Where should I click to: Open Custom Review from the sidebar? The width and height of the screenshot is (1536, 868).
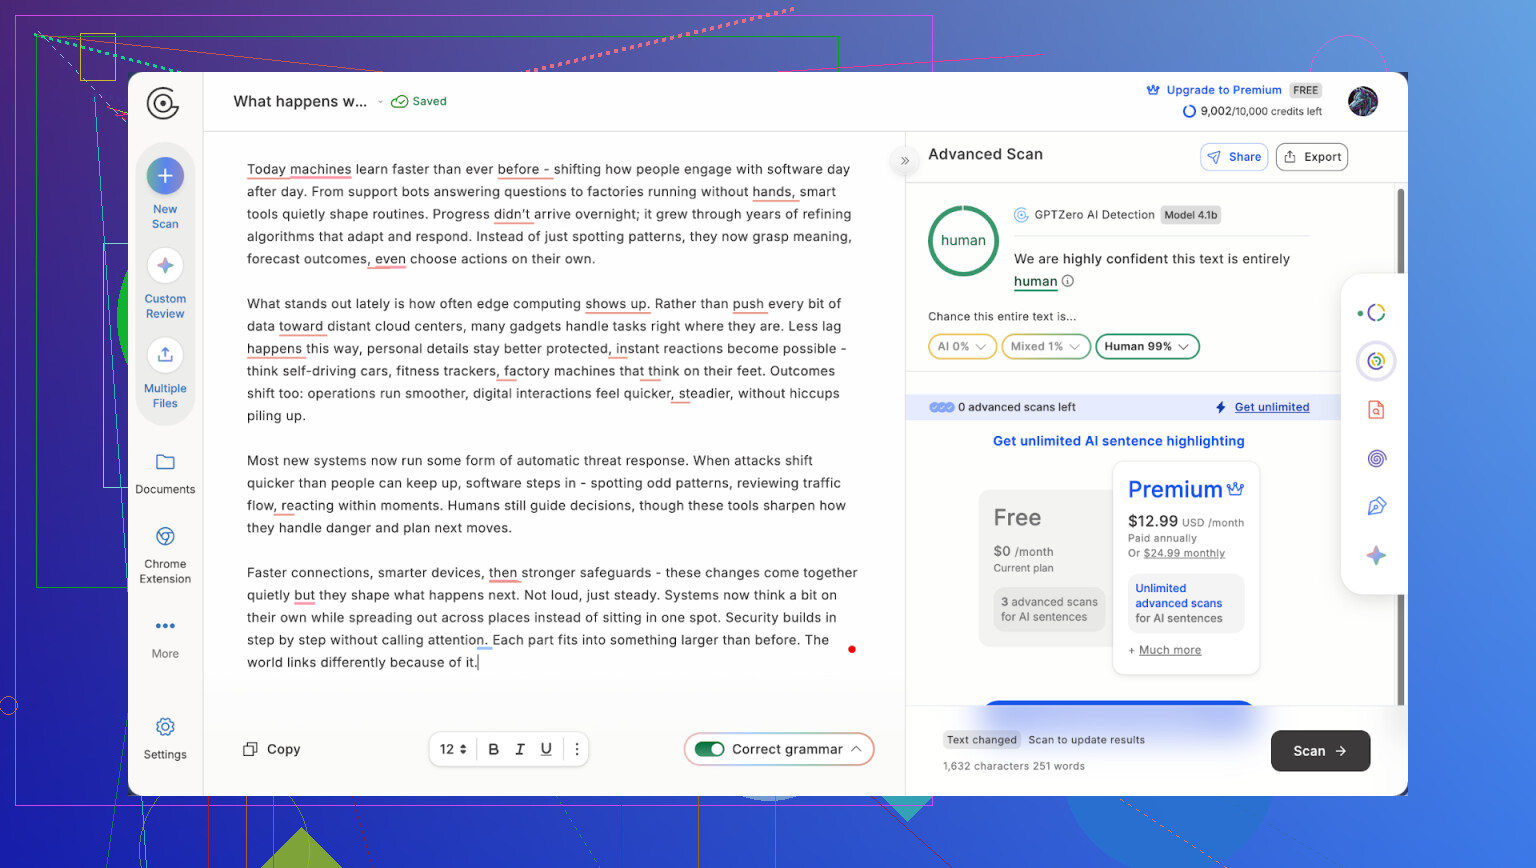point(165,266)
